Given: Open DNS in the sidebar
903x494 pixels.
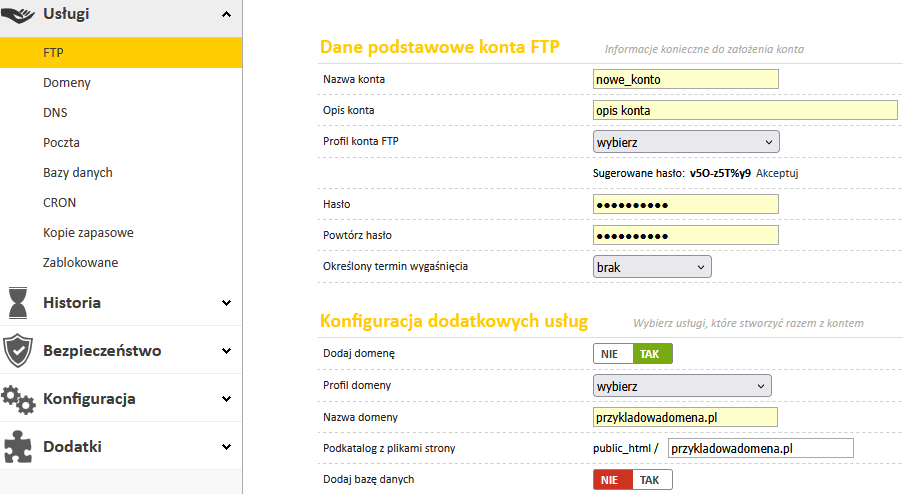Looking at the screenshot, I should click(x=55, y=113).
